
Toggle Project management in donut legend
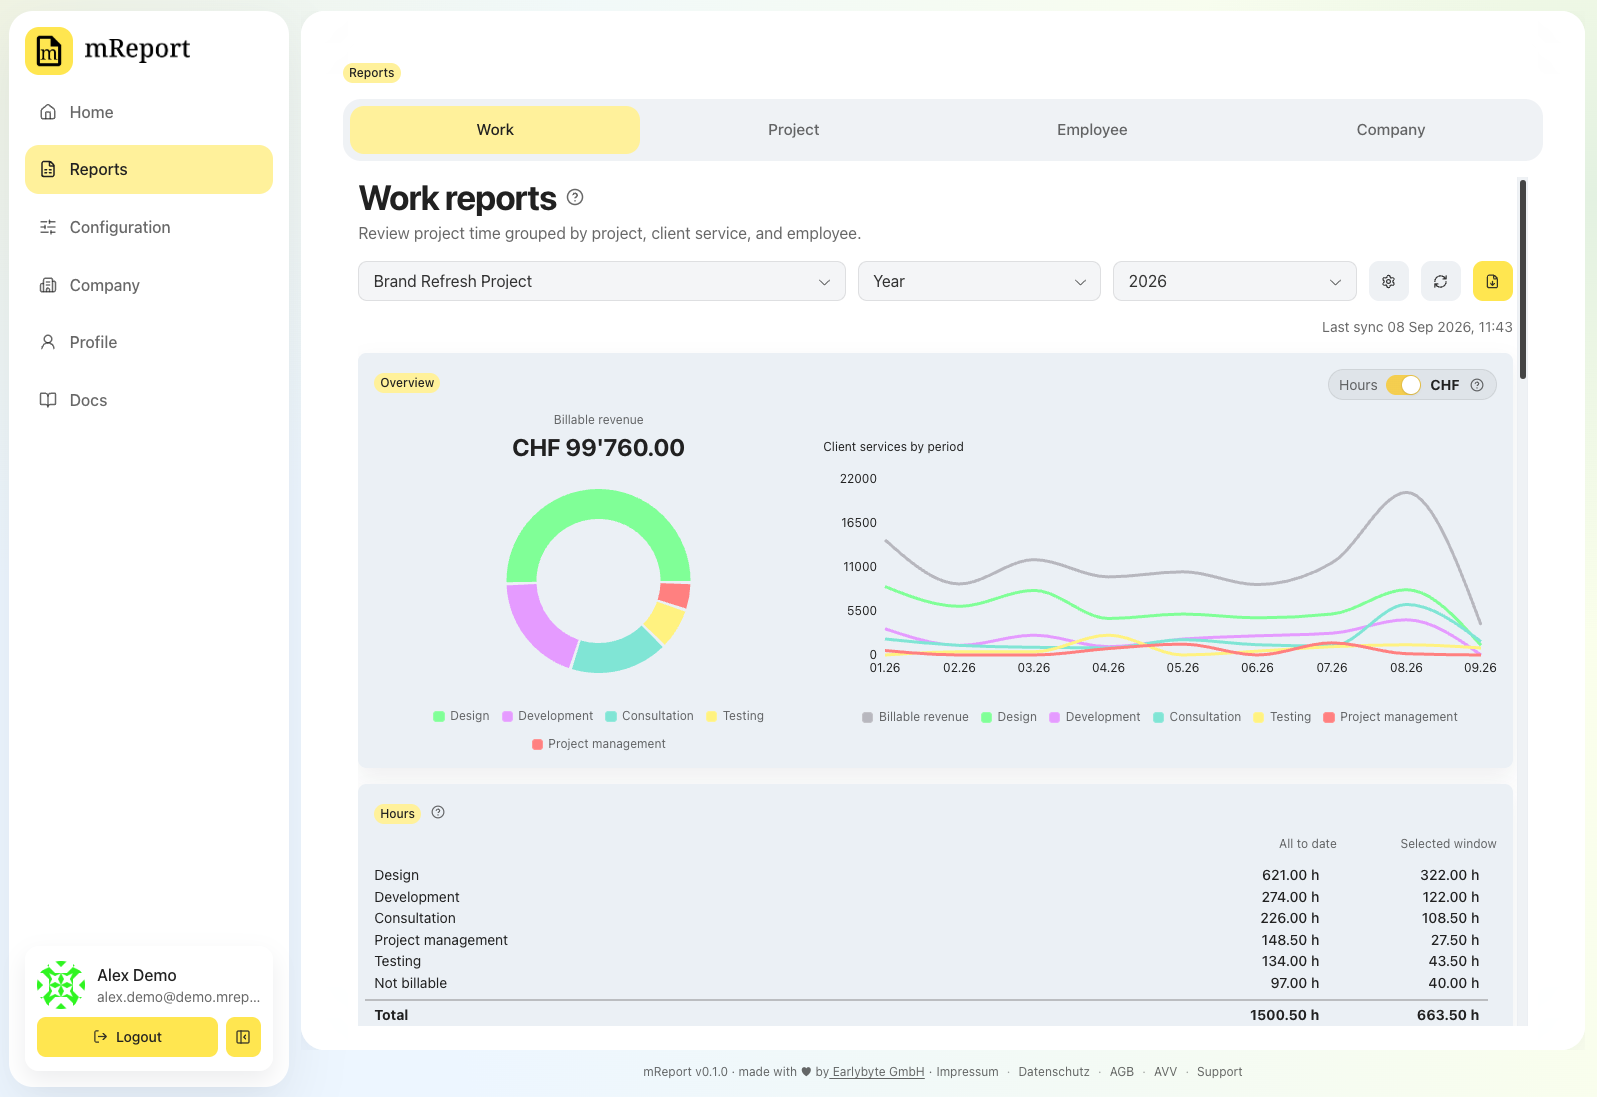[x=598, y=744]
